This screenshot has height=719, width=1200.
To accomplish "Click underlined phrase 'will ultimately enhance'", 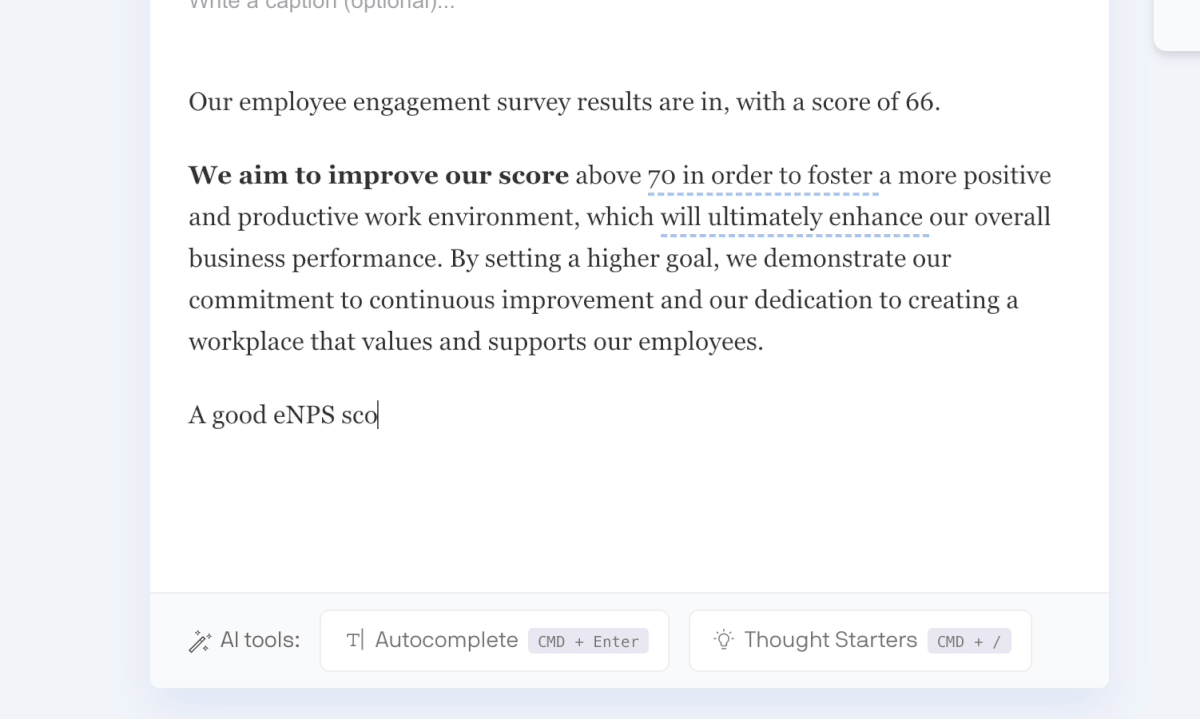I will click(x=792, y=217).
